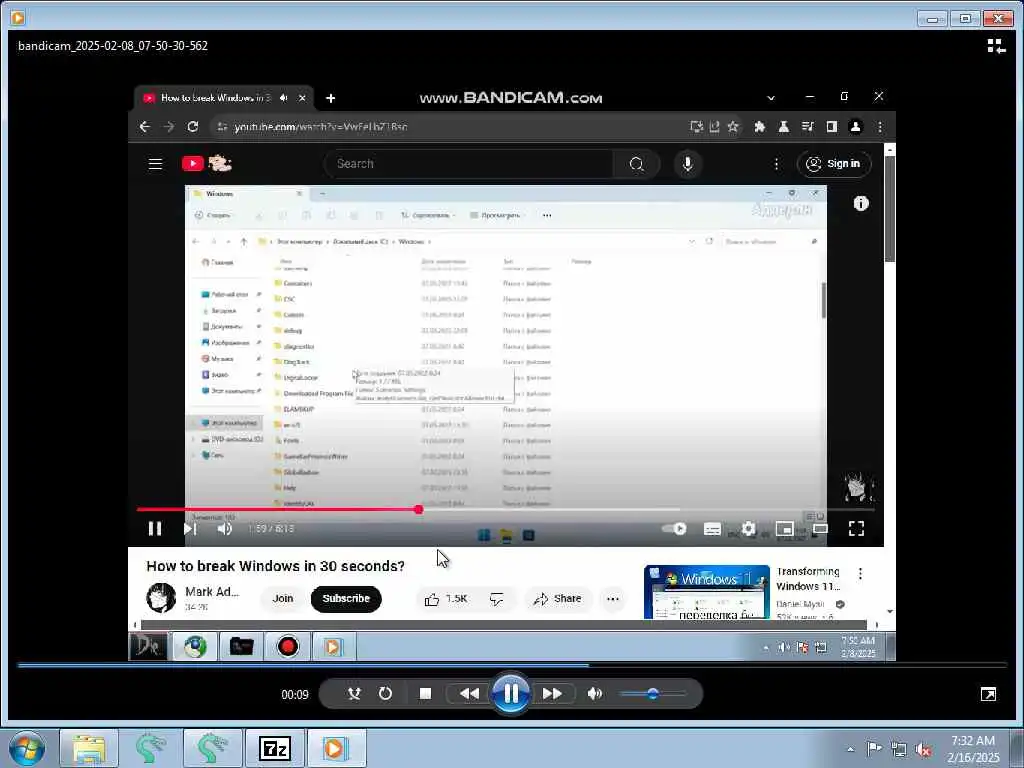Pause the YouTube player

[x=155, y=528]
